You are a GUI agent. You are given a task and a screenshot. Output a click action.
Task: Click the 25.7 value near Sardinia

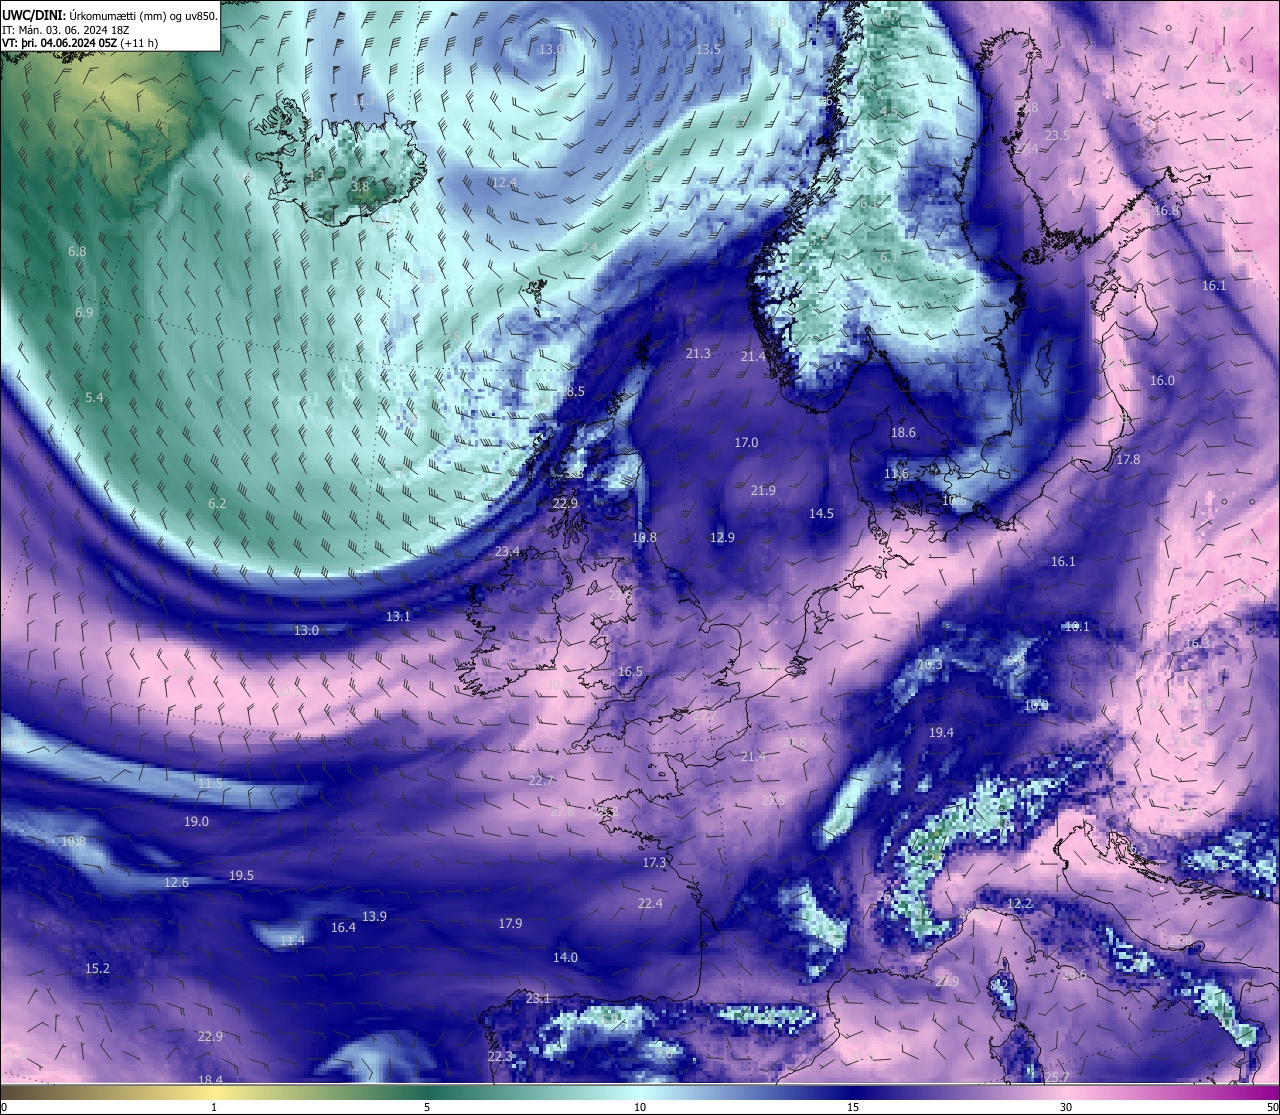(x=1057, y=1077)
